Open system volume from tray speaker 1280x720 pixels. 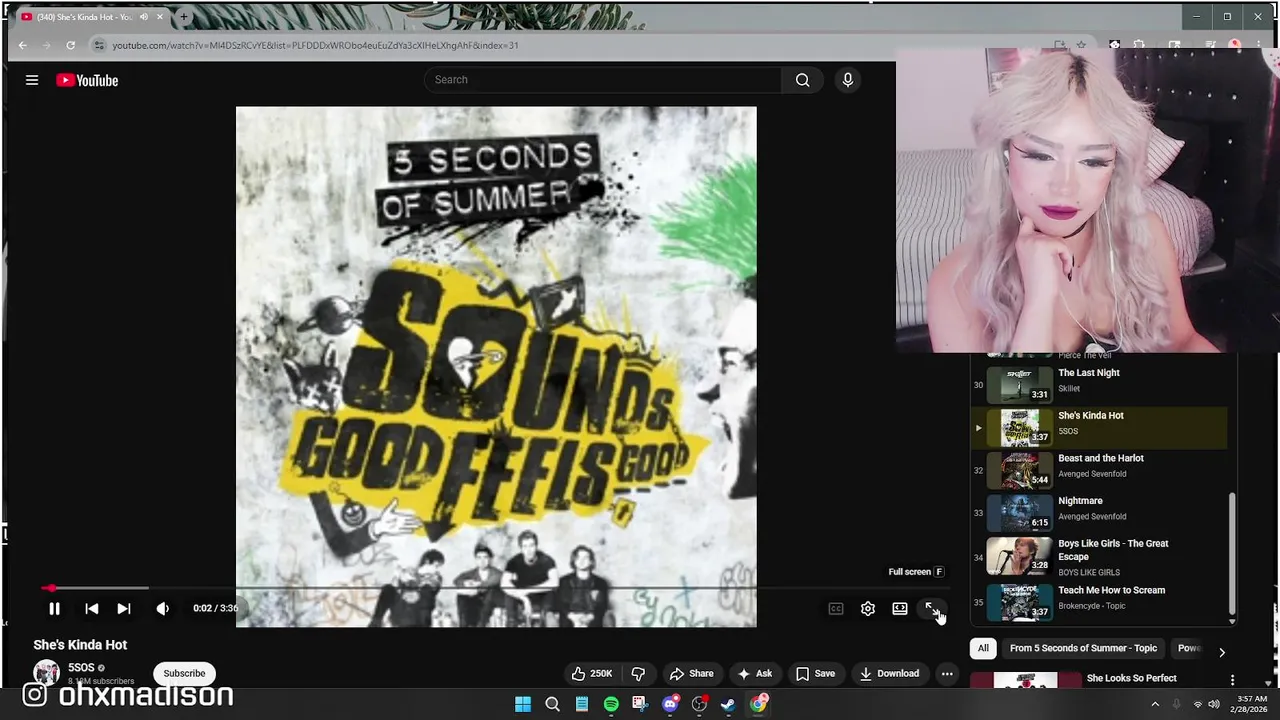1214,704
